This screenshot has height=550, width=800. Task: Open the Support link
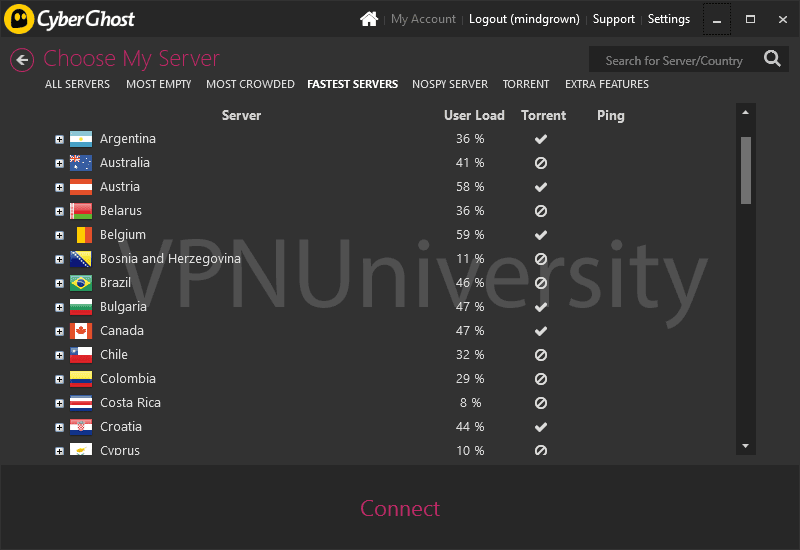[613, 19]
